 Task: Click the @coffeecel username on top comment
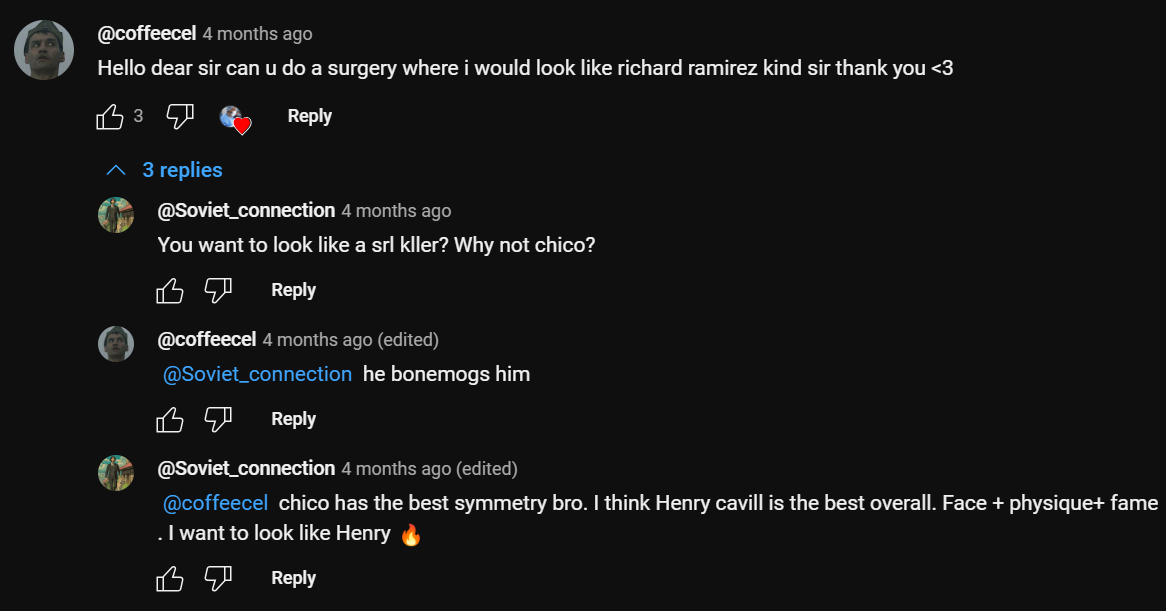(x=146, y=34)
